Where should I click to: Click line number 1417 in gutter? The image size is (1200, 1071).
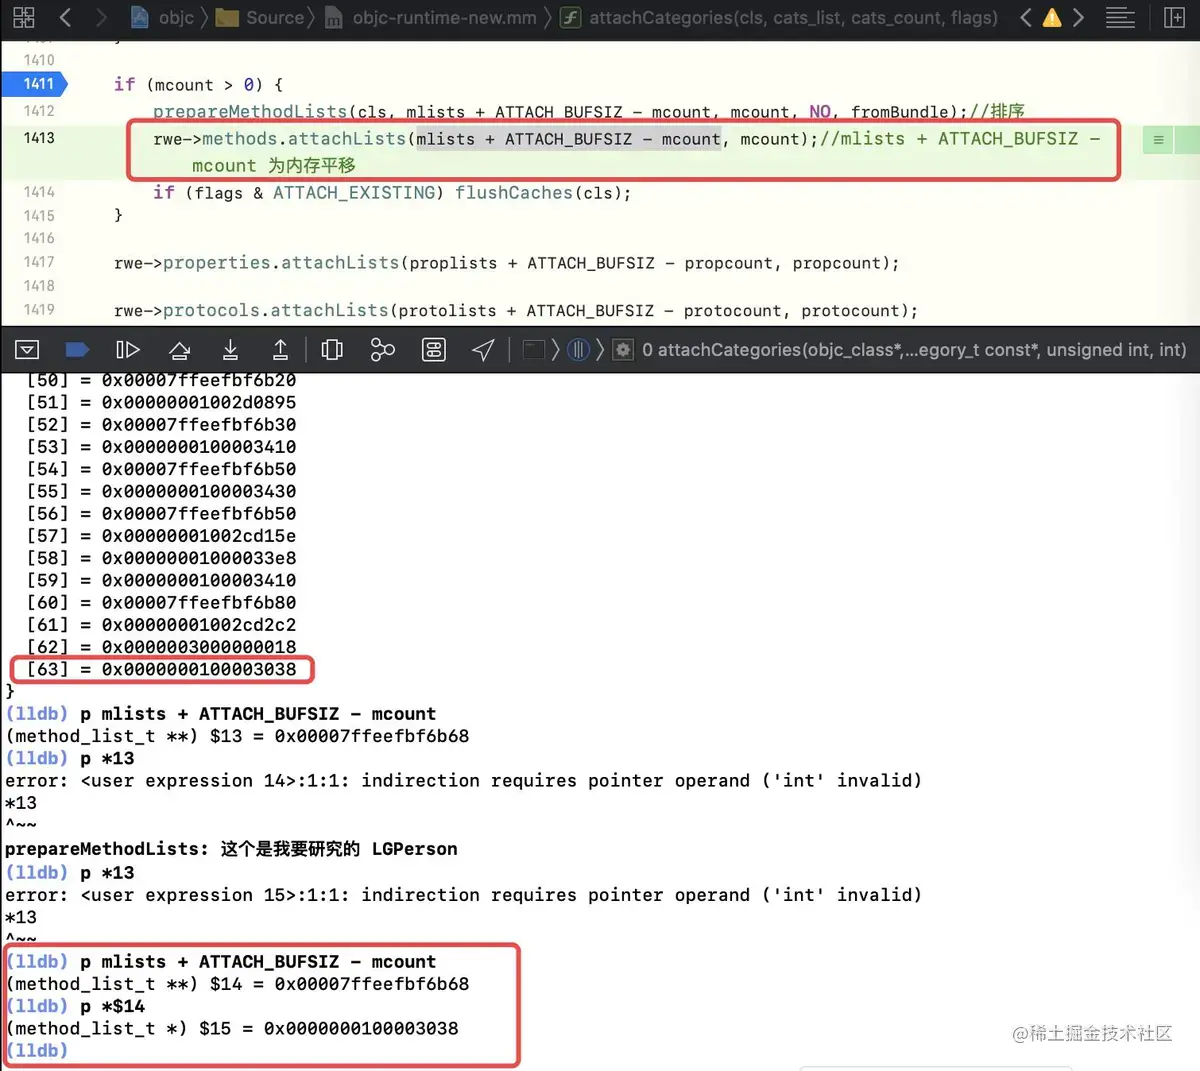pyautogui.click(x=39, y=262)
